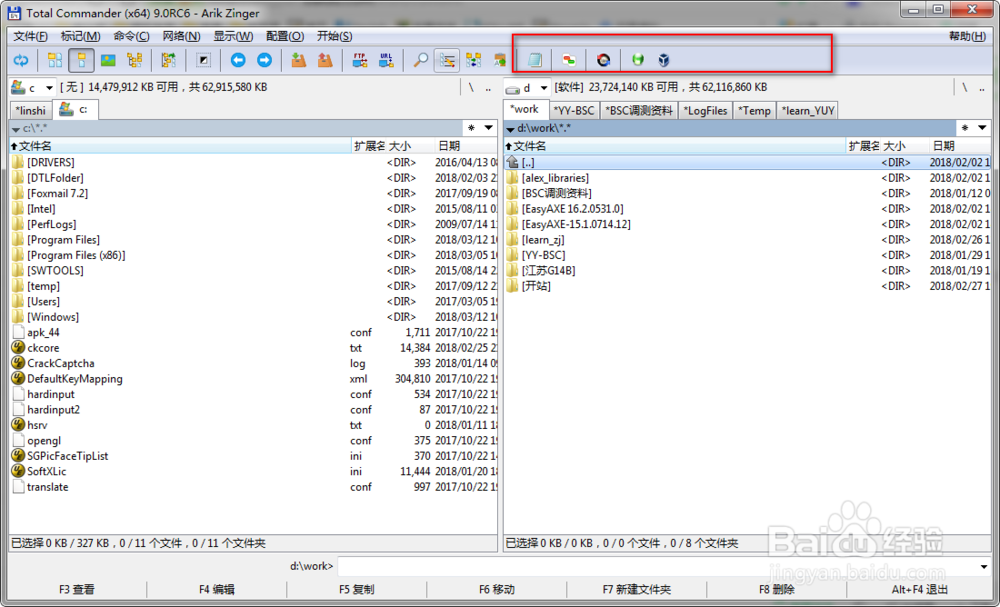
Task: Click F4 编辑 button
Action: tap(217, 590)
